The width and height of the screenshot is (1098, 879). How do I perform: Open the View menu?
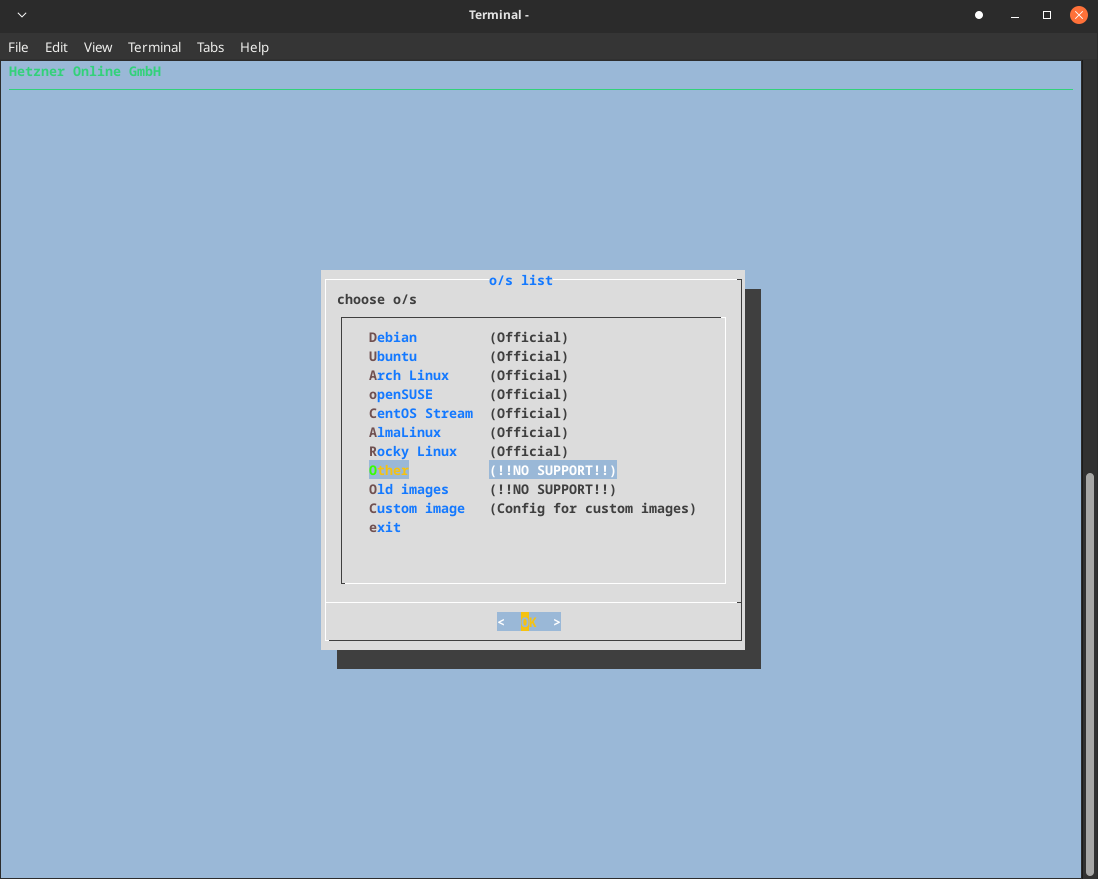coord(98,47)
